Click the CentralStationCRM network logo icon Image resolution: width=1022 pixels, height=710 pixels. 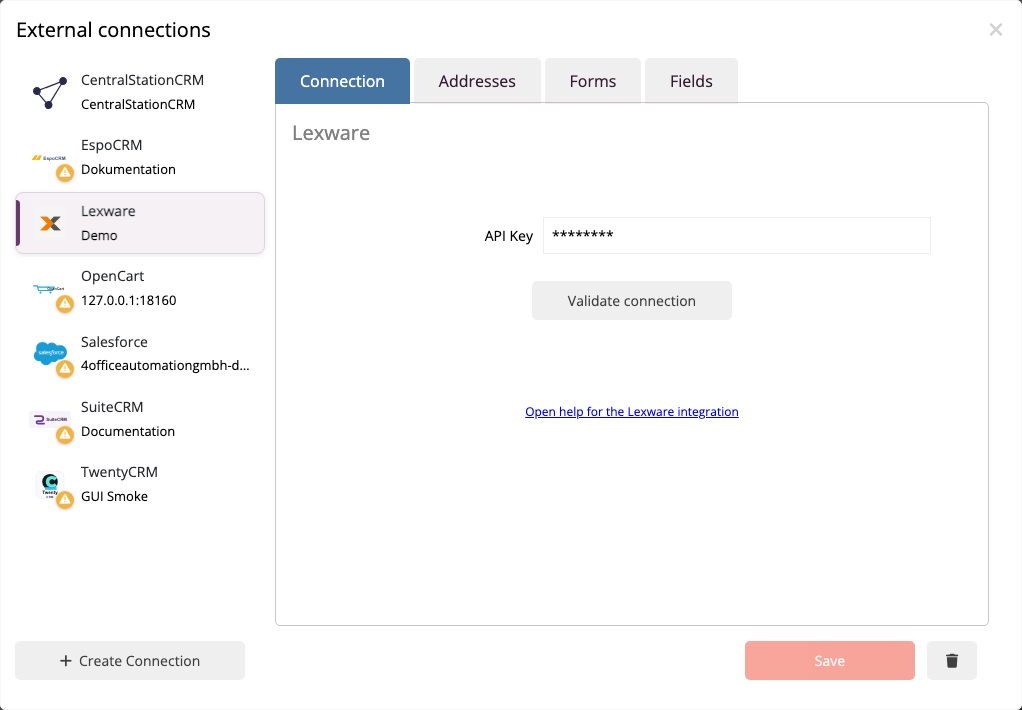tap(50, 93)
